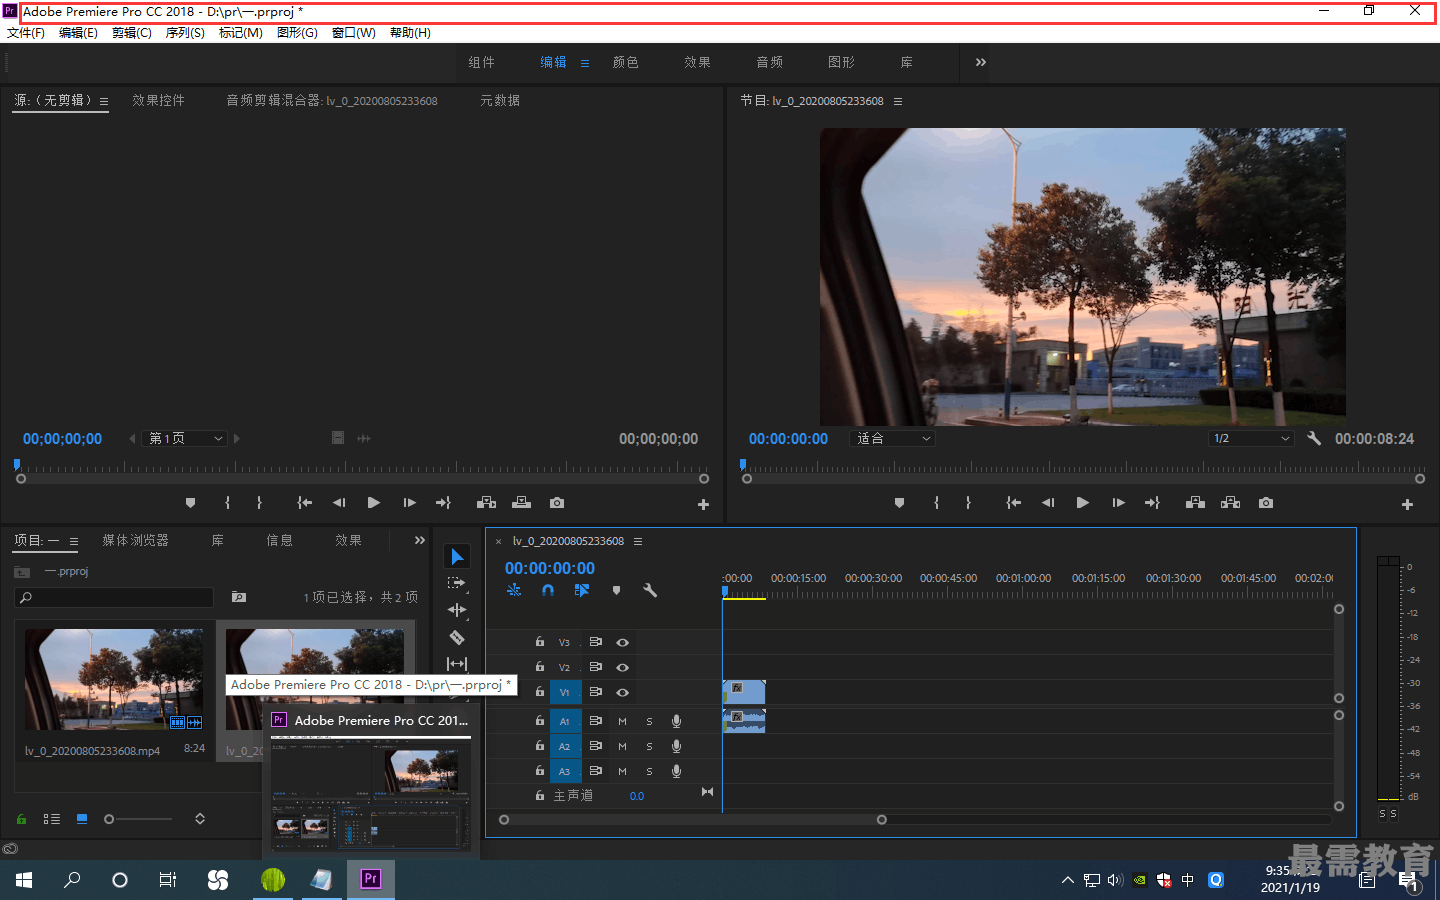The image size is (1440, 900).
Task: Toggle timeline Snap magnet icon
Action: 548,591
